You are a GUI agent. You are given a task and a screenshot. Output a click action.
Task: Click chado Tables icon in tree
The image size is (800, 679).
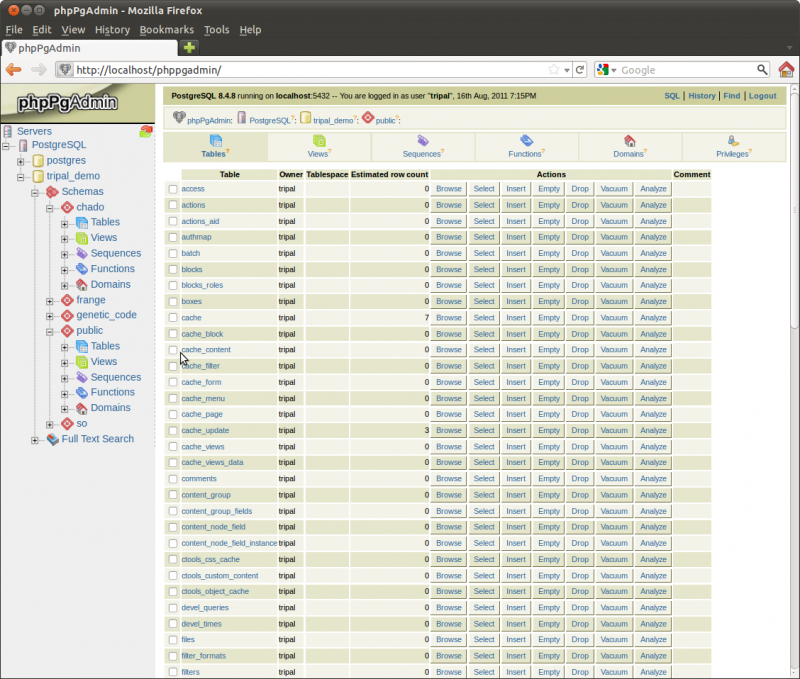point(82,222)
